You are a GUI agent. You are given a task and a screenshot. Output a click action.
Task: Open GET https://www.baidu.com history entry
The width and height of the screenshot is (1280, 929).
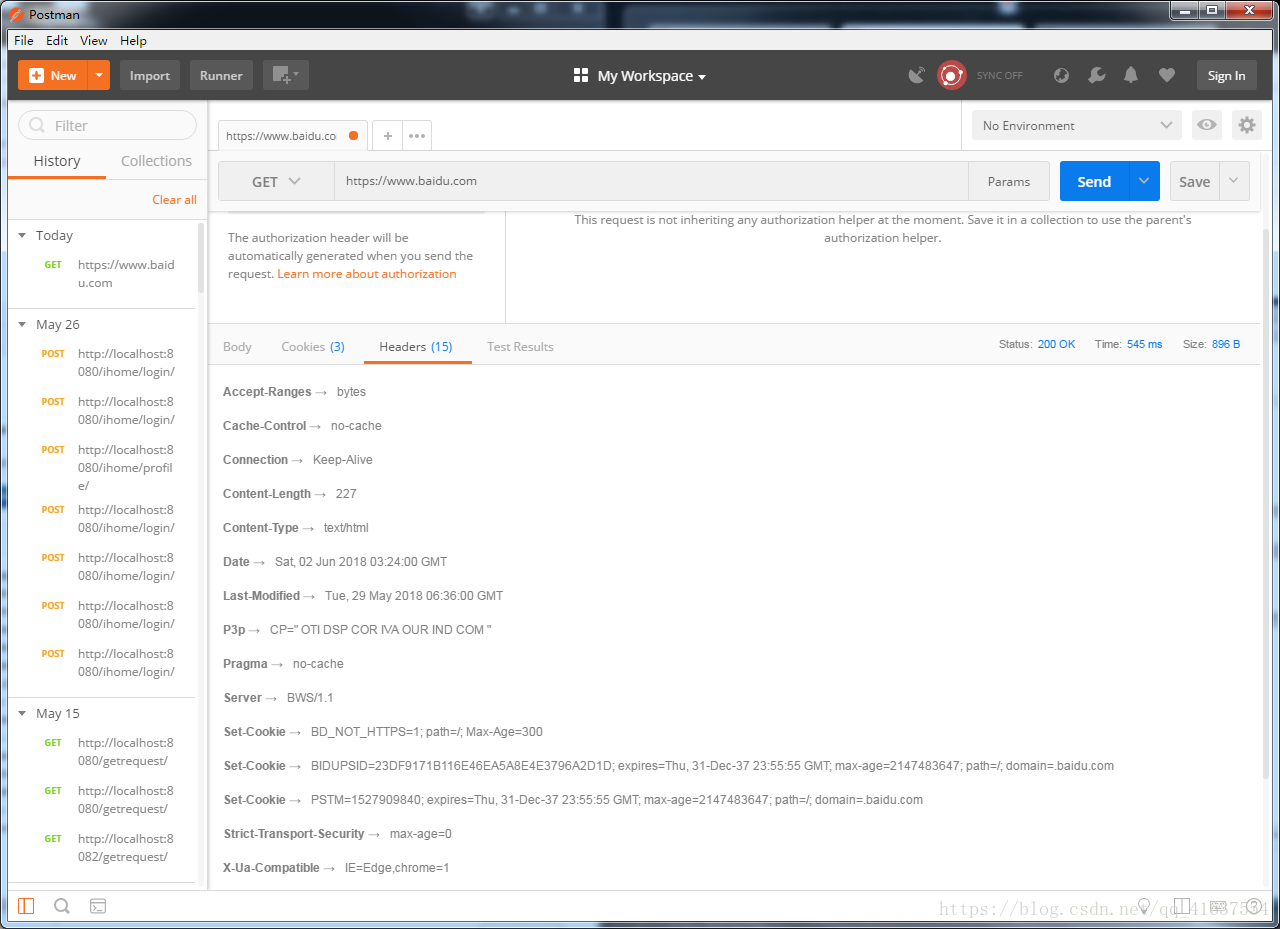(x=103, y=274)
